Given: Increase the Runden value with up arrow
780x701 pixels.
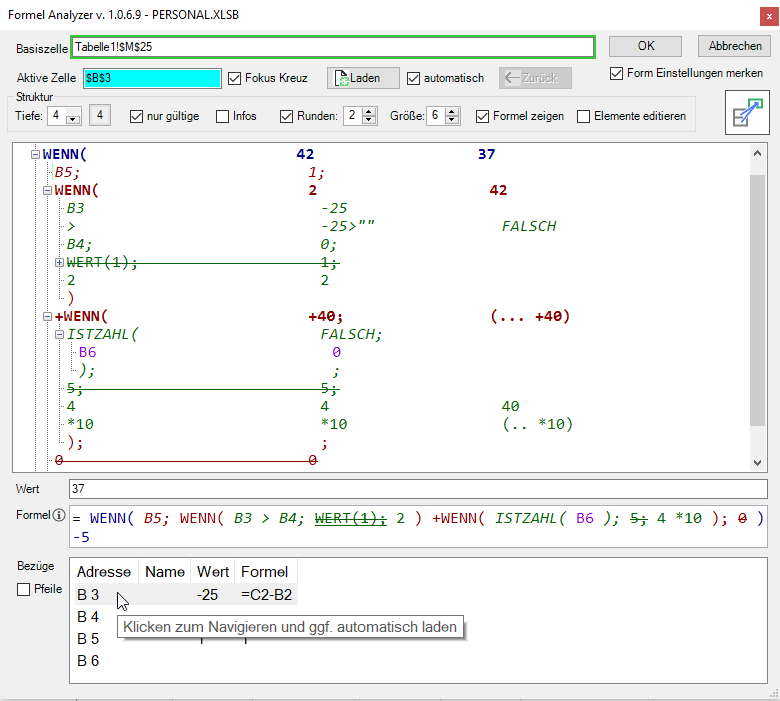Looking at the screenshot, I should coord(369,111).
